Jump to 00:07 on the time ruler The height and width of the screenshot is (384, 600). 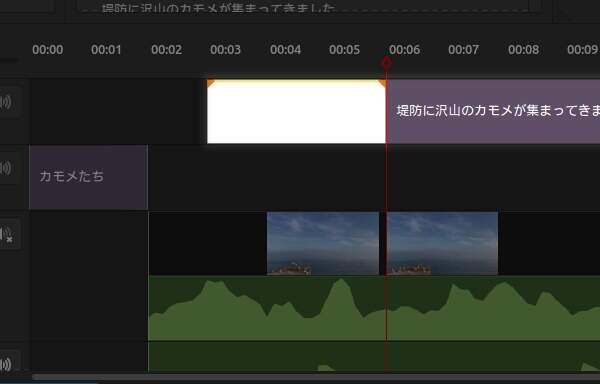point(463,50)
